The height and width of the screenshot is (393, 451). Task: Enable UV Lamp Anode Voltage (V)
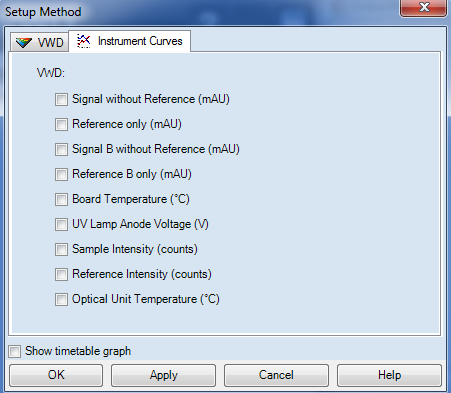[61, 224]
